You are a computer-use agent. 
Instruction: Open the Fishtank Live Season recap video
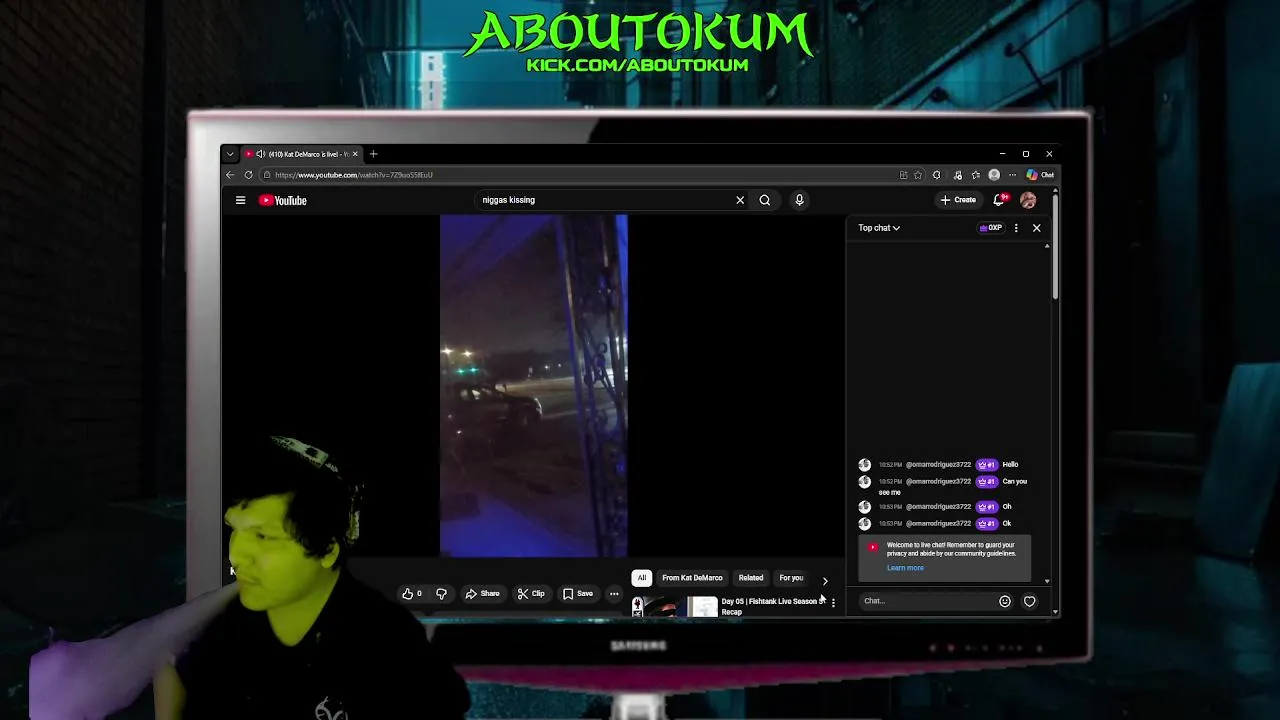772,606
